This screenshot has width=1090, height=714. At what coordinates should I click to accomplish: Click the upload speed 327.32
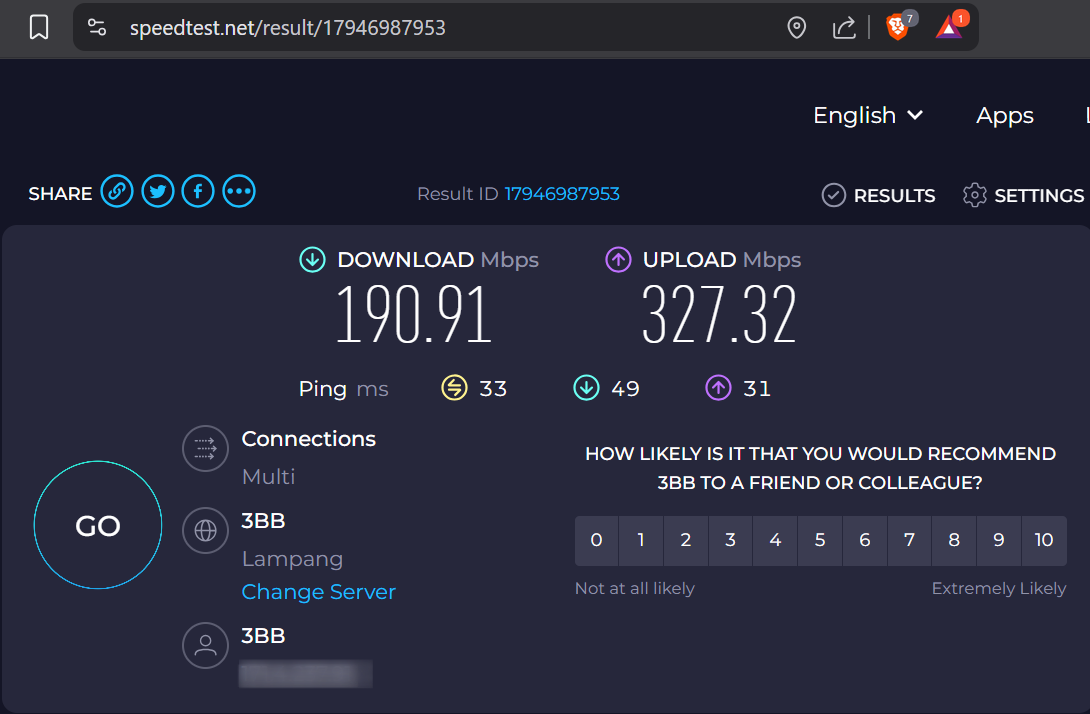(719, 314)
